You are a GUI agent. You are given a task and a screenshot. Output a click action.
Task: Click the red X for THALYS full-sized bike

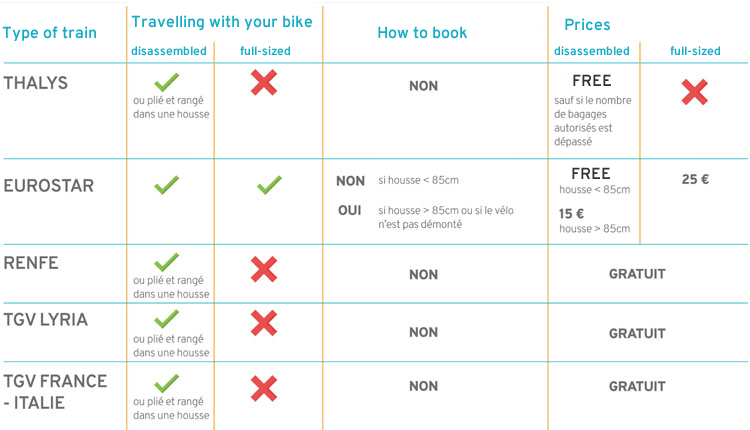(x=264, y=83)
